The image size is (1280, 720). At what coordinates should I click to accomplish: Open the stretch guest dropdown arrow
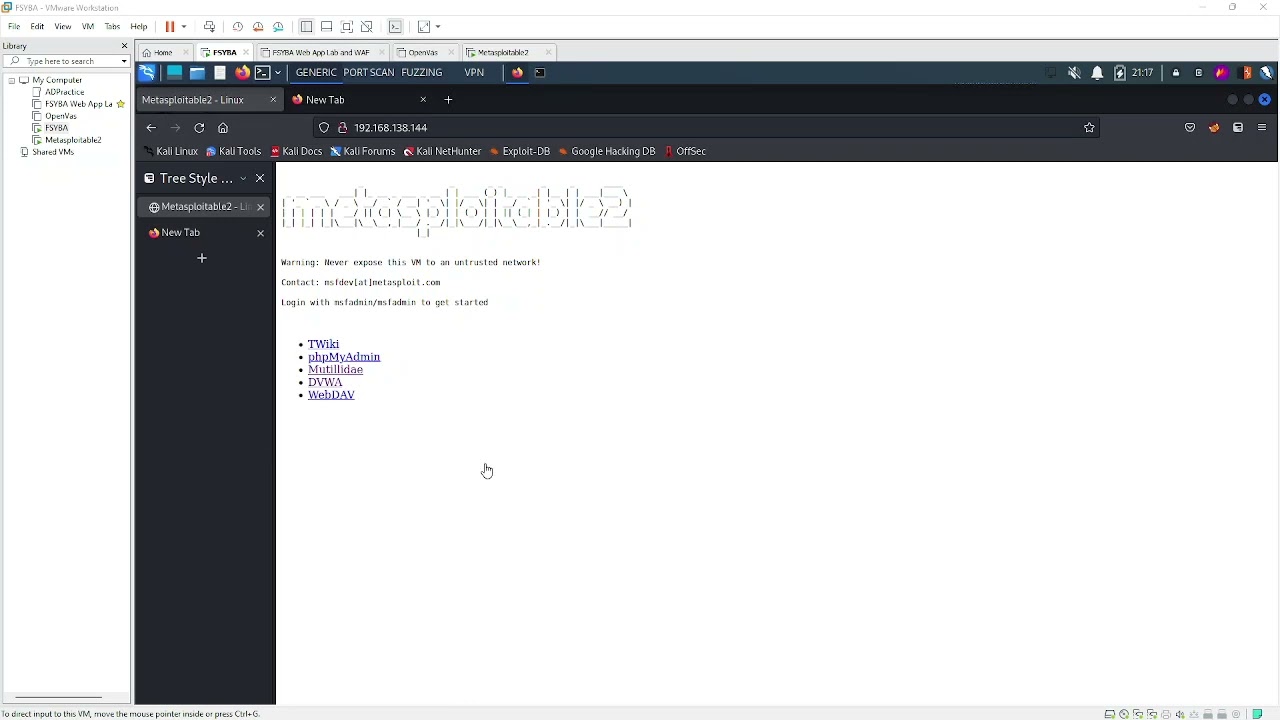(438, 27)
